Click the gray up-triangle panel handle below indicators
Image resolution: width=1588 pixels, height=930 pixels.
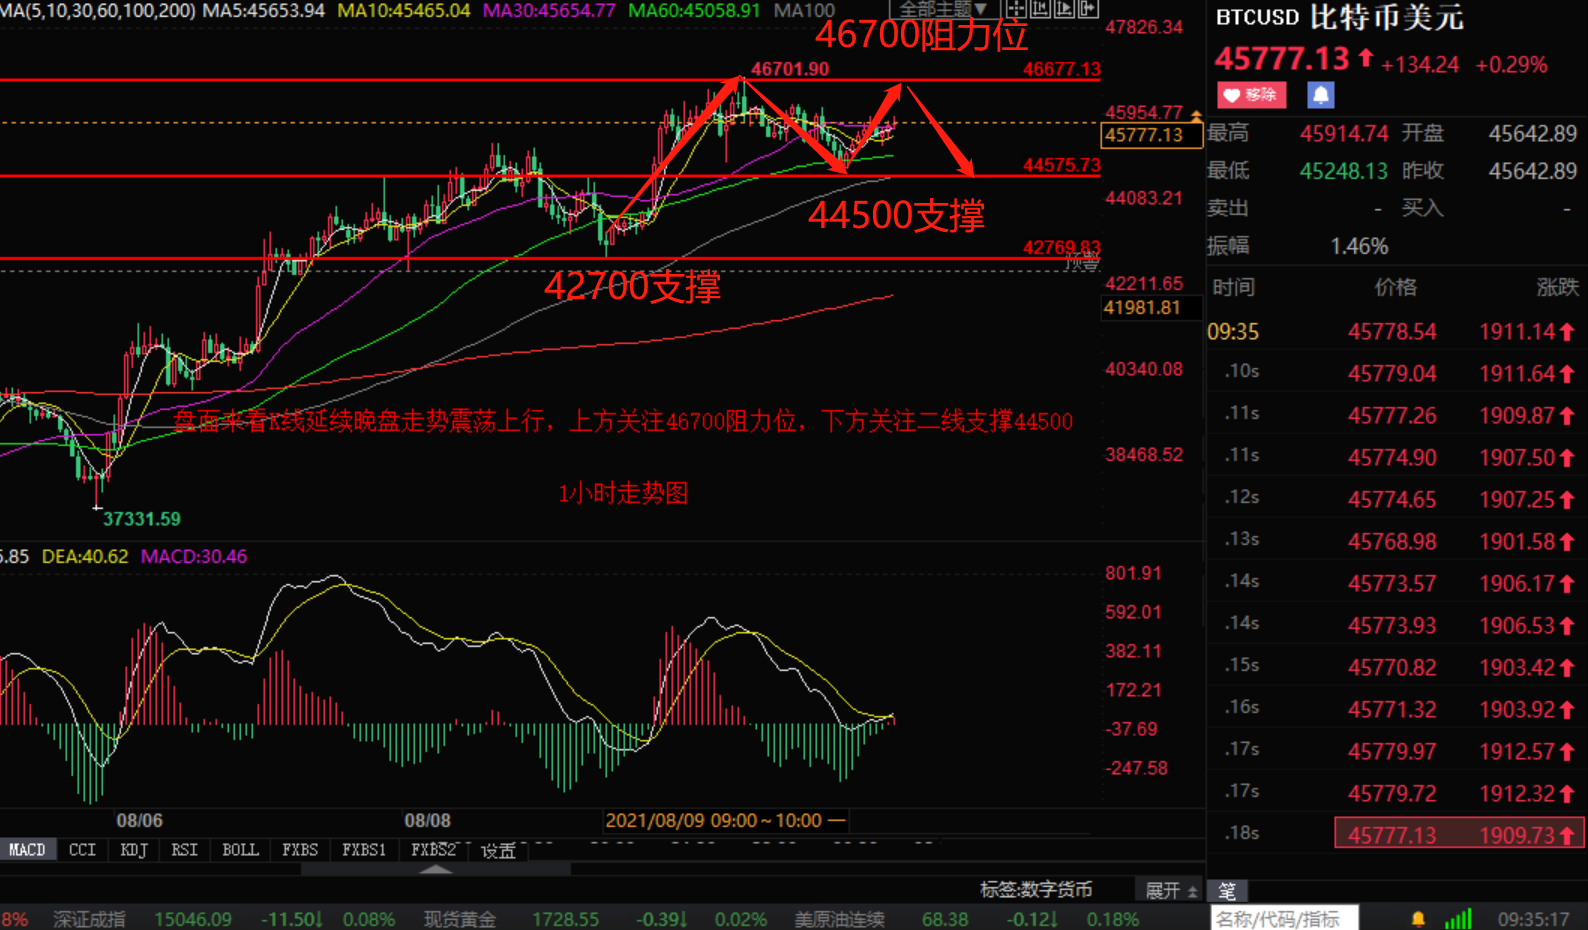[x=435, y=869]
